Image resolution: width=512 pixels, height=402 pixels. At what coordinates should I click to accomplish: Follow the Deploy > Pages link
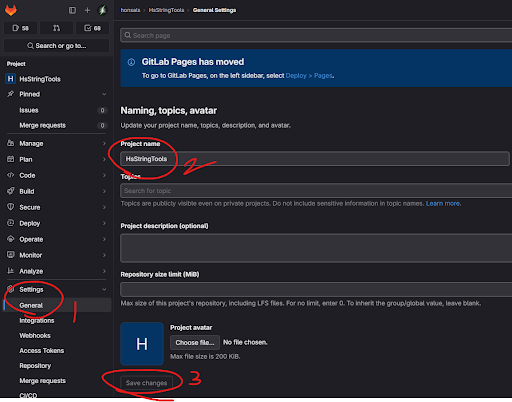coord(309,76)
